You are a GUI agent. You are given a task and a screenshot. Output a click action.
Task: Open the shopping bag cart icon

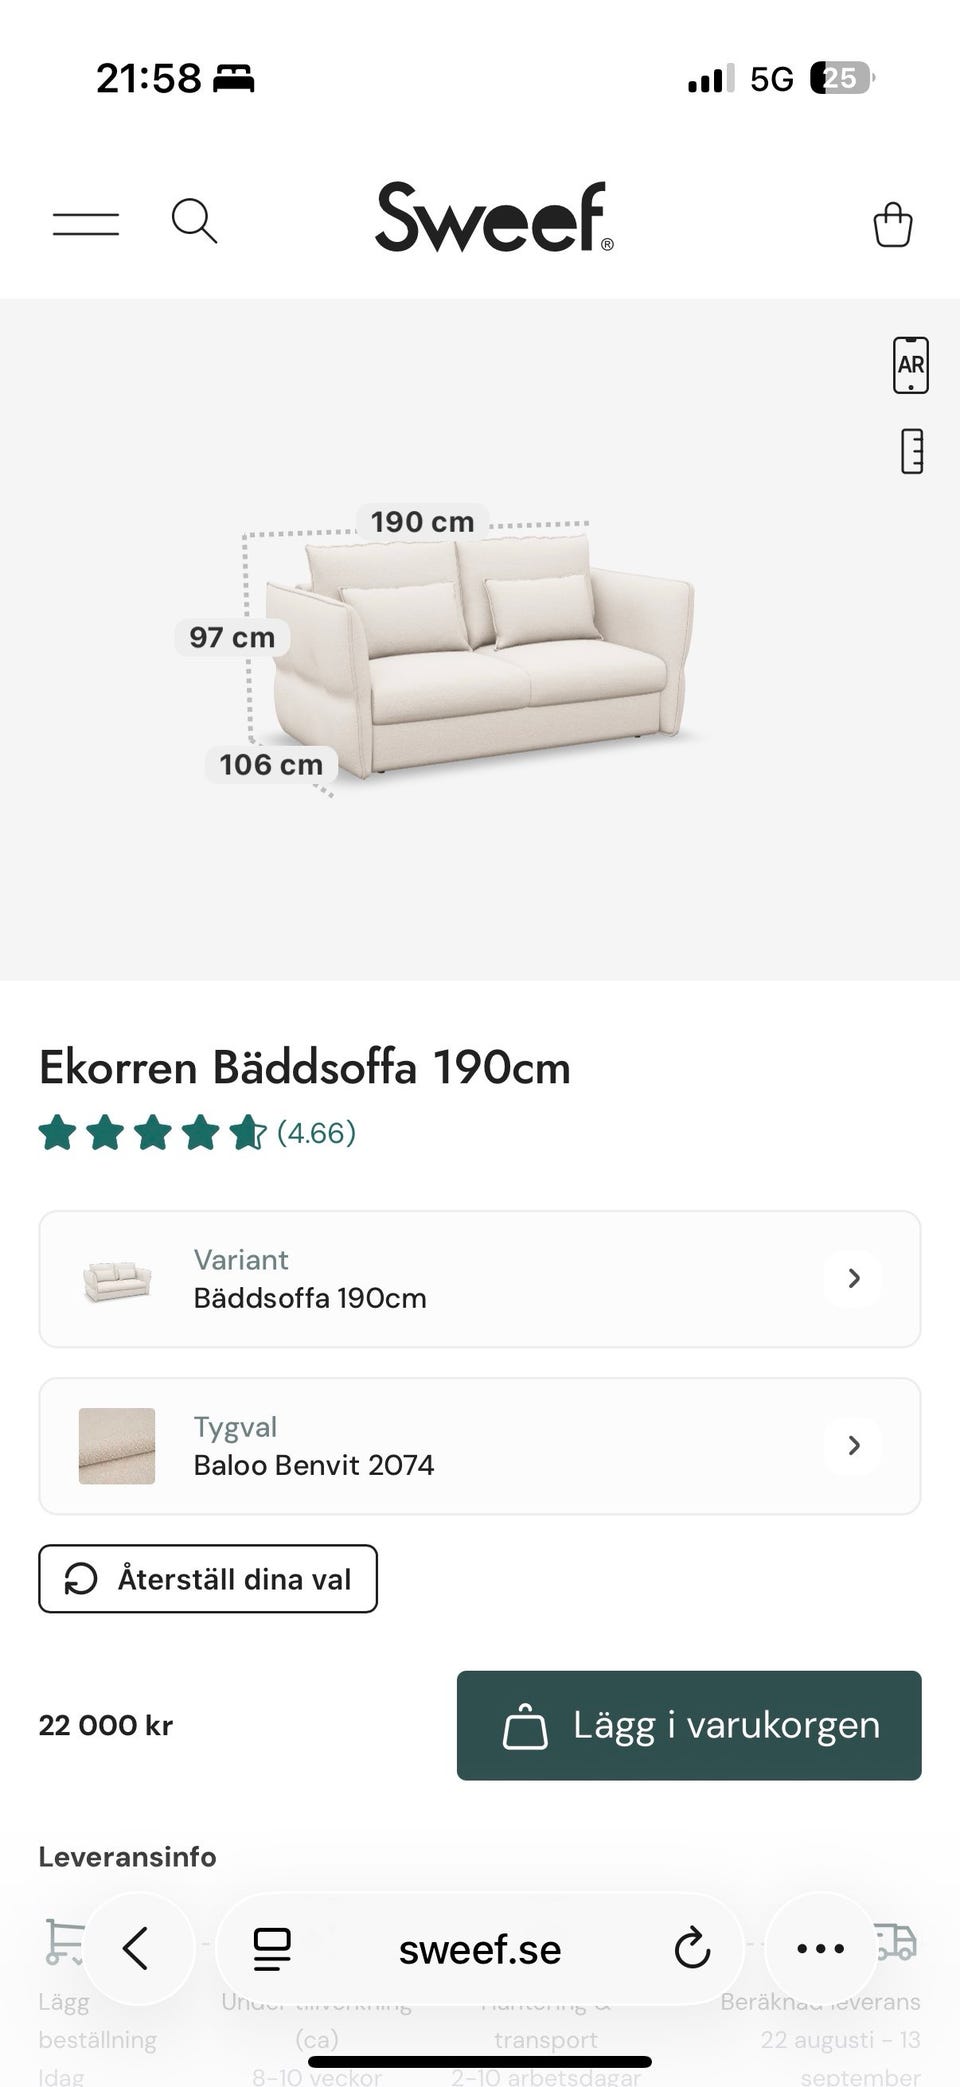892,224
